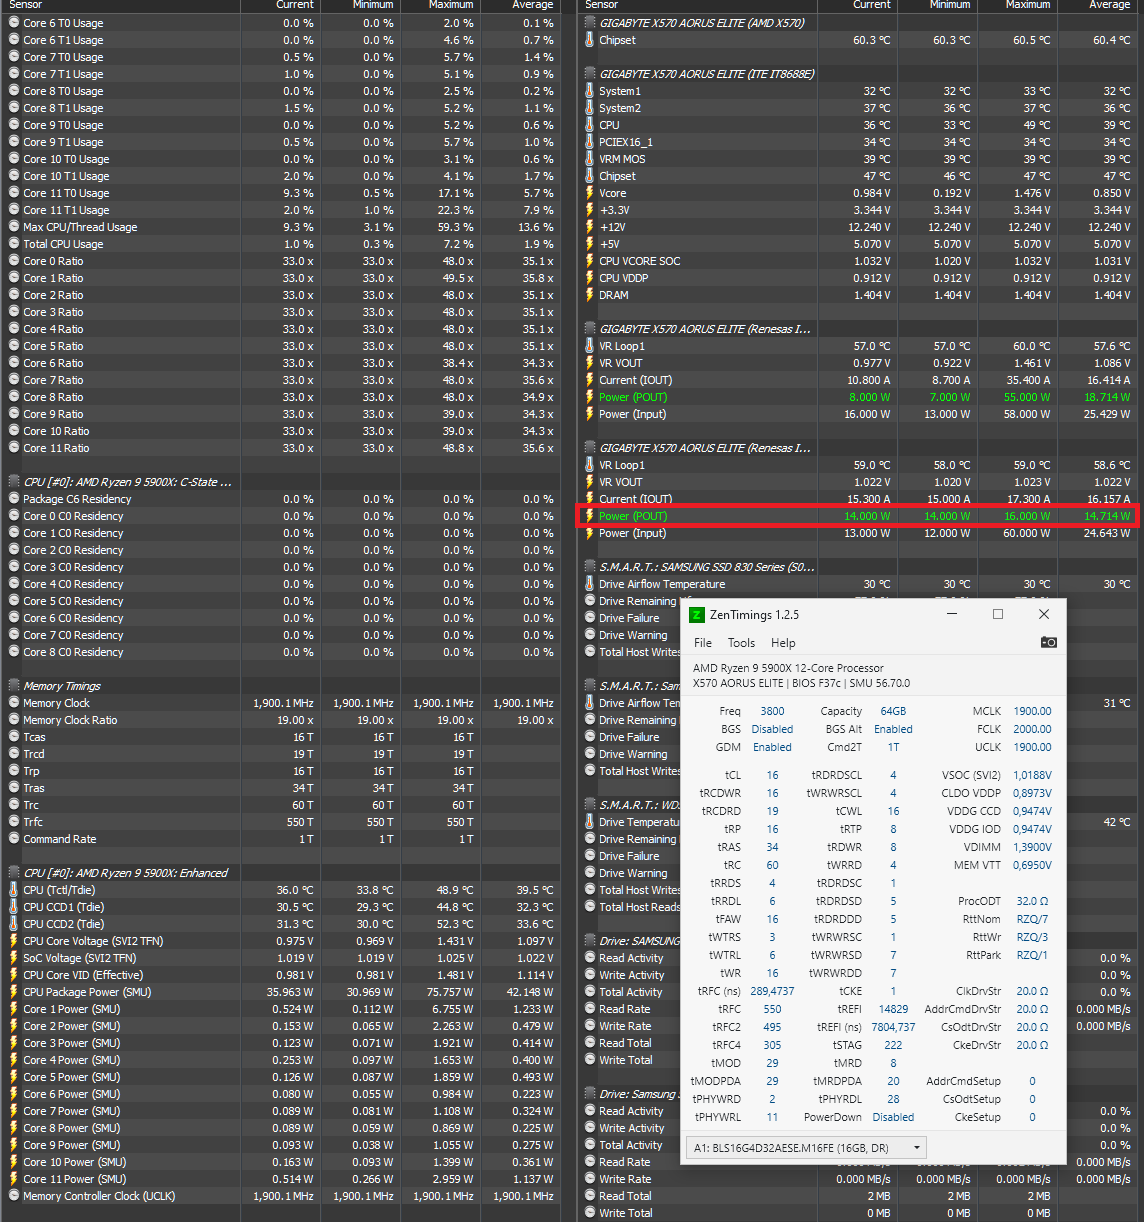Image resolution: width=1144 pixels, height=1222 pixels.
Task: Click the icon beside Core 6 T0 Usage
Action: tap(14, 23)
